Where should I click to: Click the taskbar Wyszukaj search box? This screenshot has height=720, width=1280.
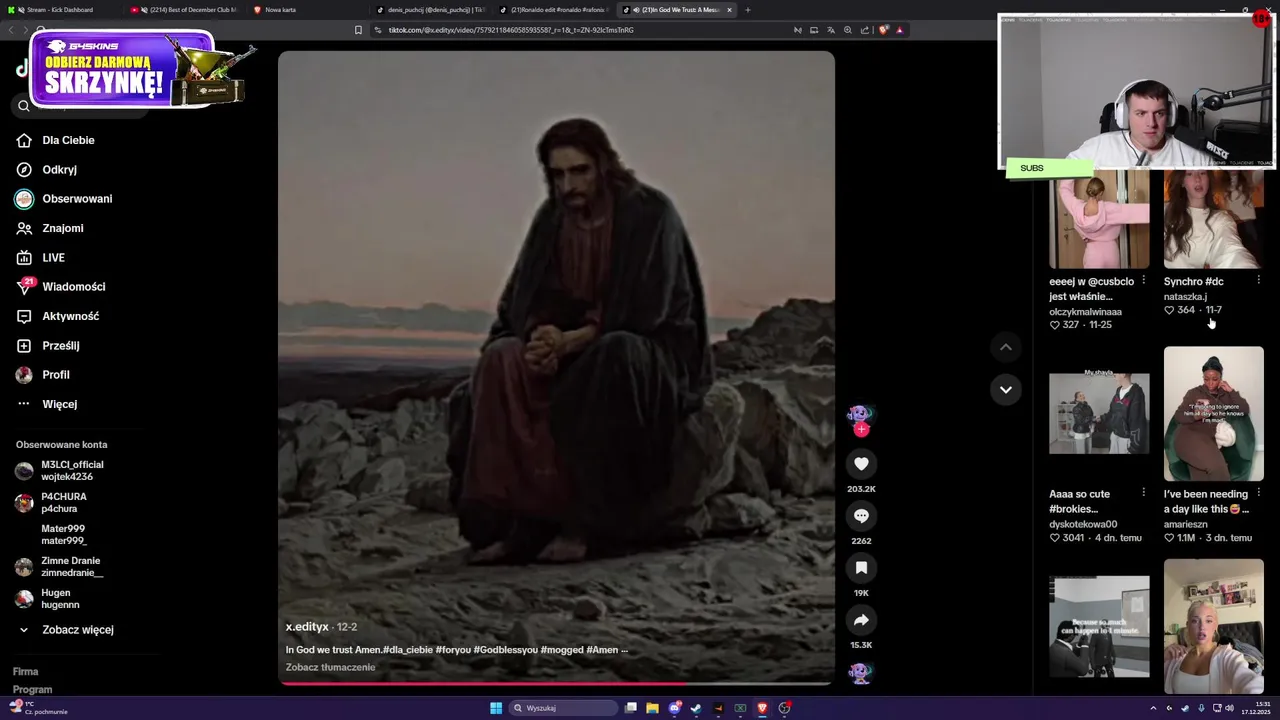562,708
